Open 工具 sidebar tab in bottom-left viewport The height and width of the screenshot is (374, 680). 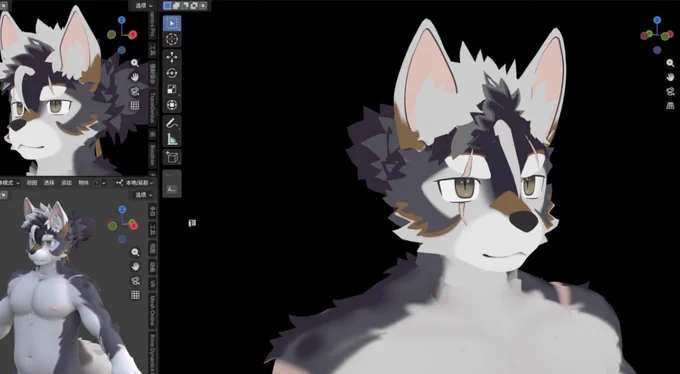click(152, 229)
